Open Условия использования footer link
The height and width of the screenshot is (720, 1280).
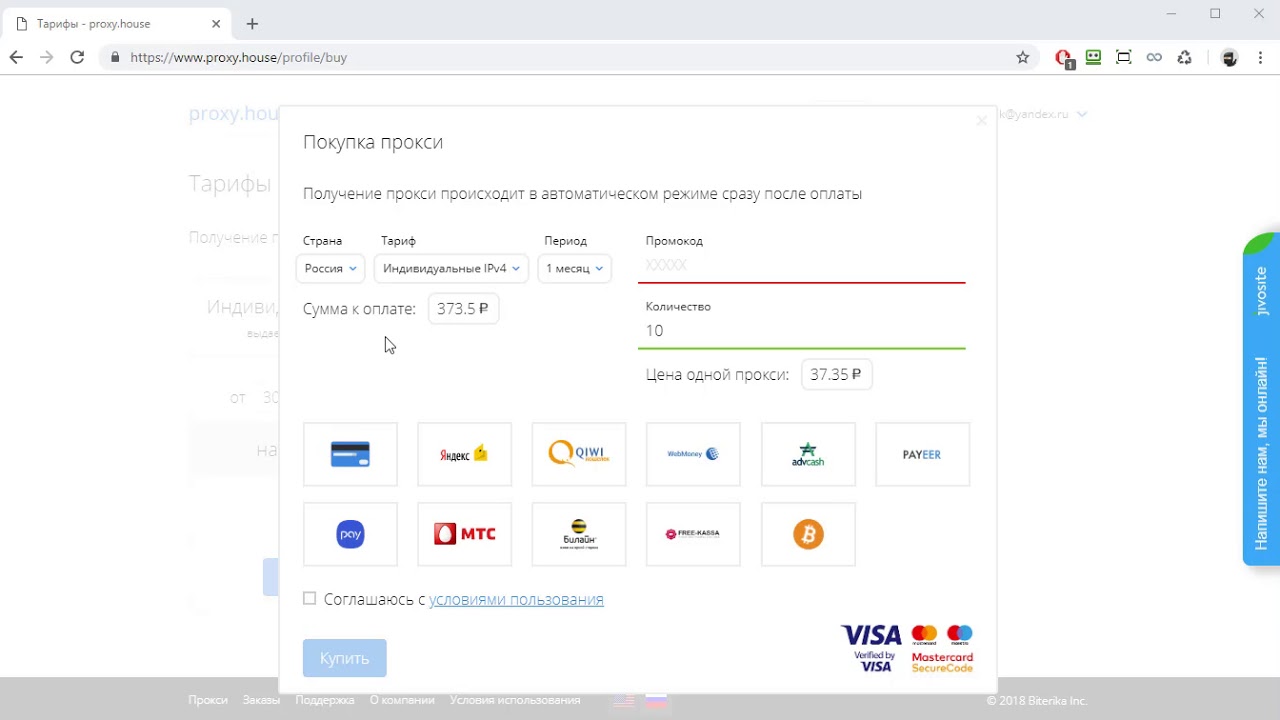pyautogui.click(x=515, y=700)
